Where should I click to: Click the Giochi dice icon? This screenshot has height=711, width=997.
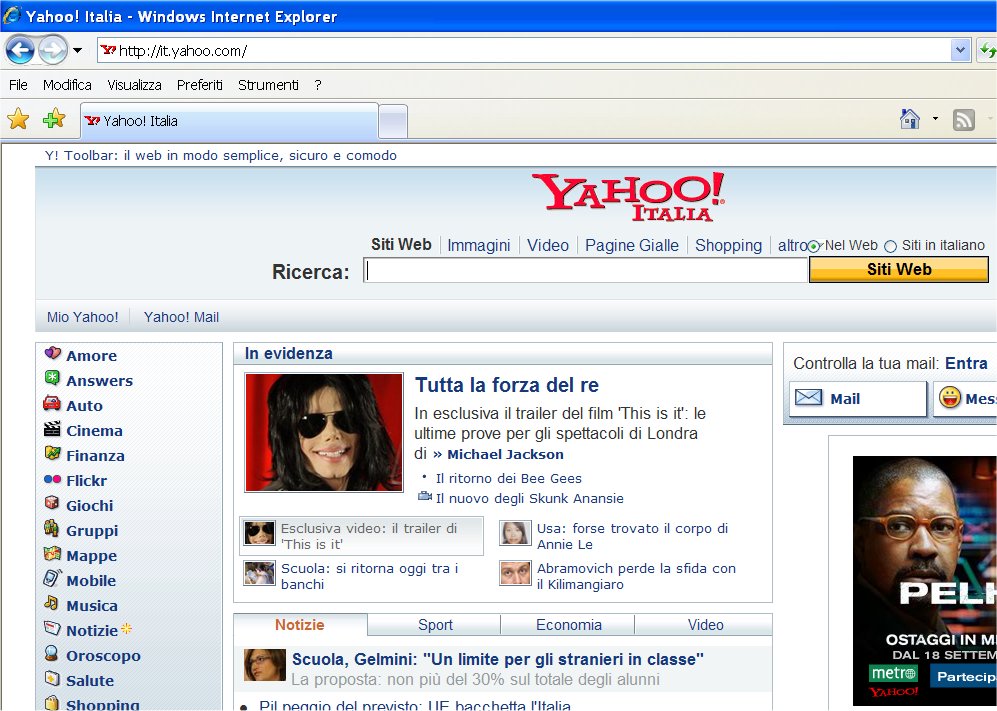coord(52,503)
